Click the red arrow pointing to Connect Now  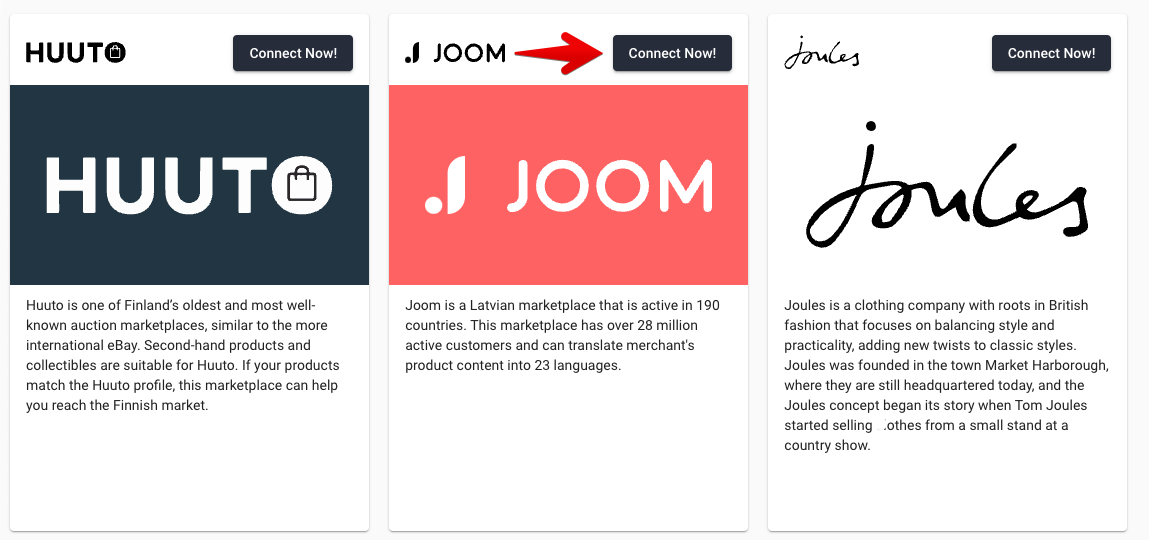pyautogui.click(x=559, y=53)
